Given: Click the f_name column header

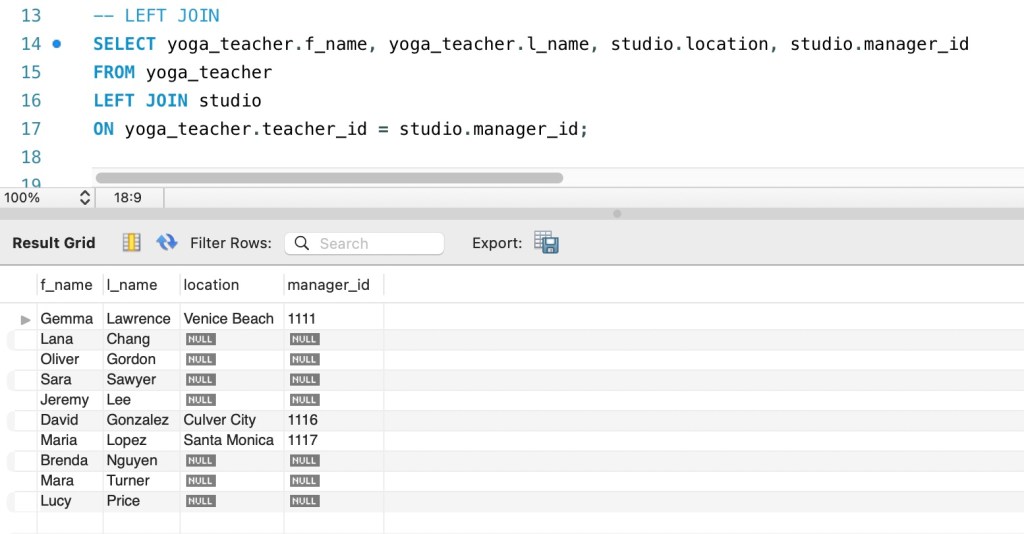Looking at the screenshot, I should click(x=66, y=285).
